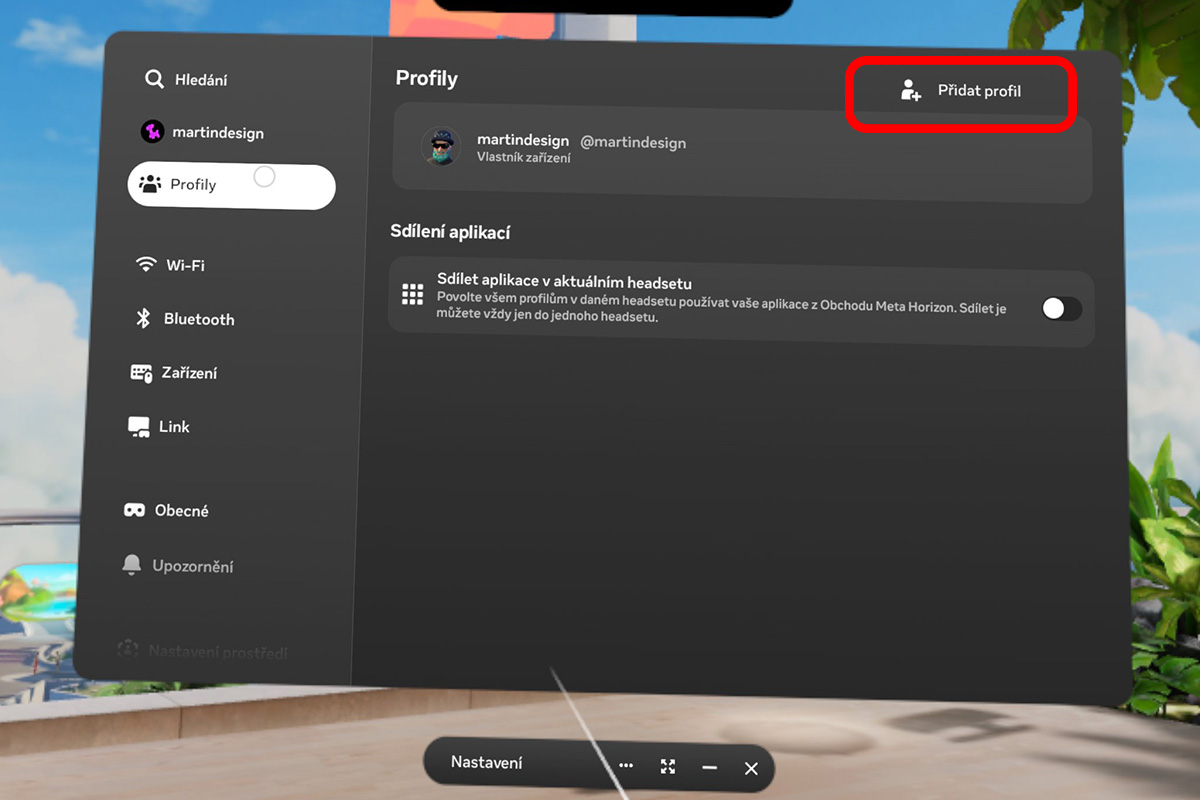Viewport: 1200px width, 800px height.
Task: Open the martindesign owner profile row
Action: [x=740, y=148]
